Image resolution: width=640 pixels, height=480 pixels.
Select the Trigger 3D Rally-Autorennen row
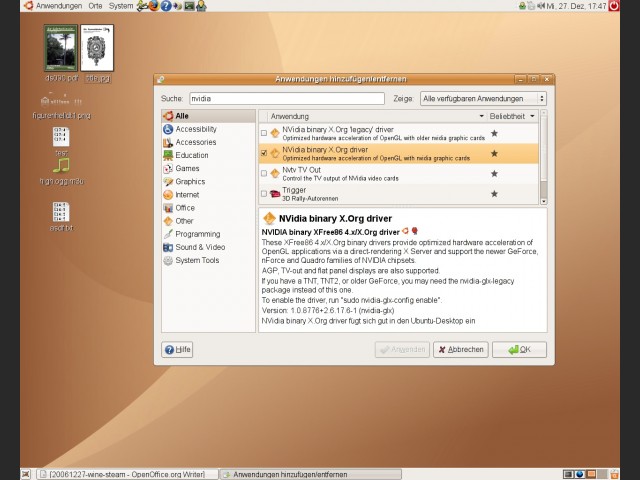(398, 194)
